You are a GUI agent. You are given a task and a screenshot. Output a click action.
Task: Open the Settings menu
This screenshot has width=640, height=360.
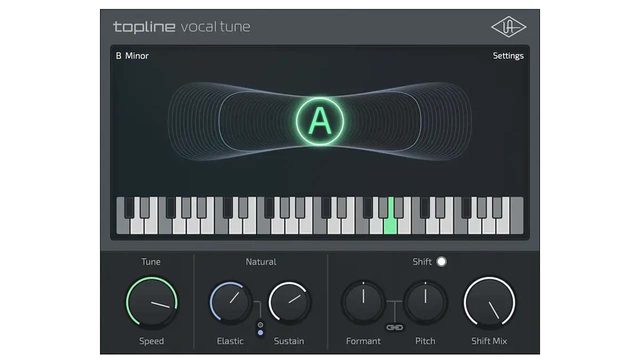(508, 56)
